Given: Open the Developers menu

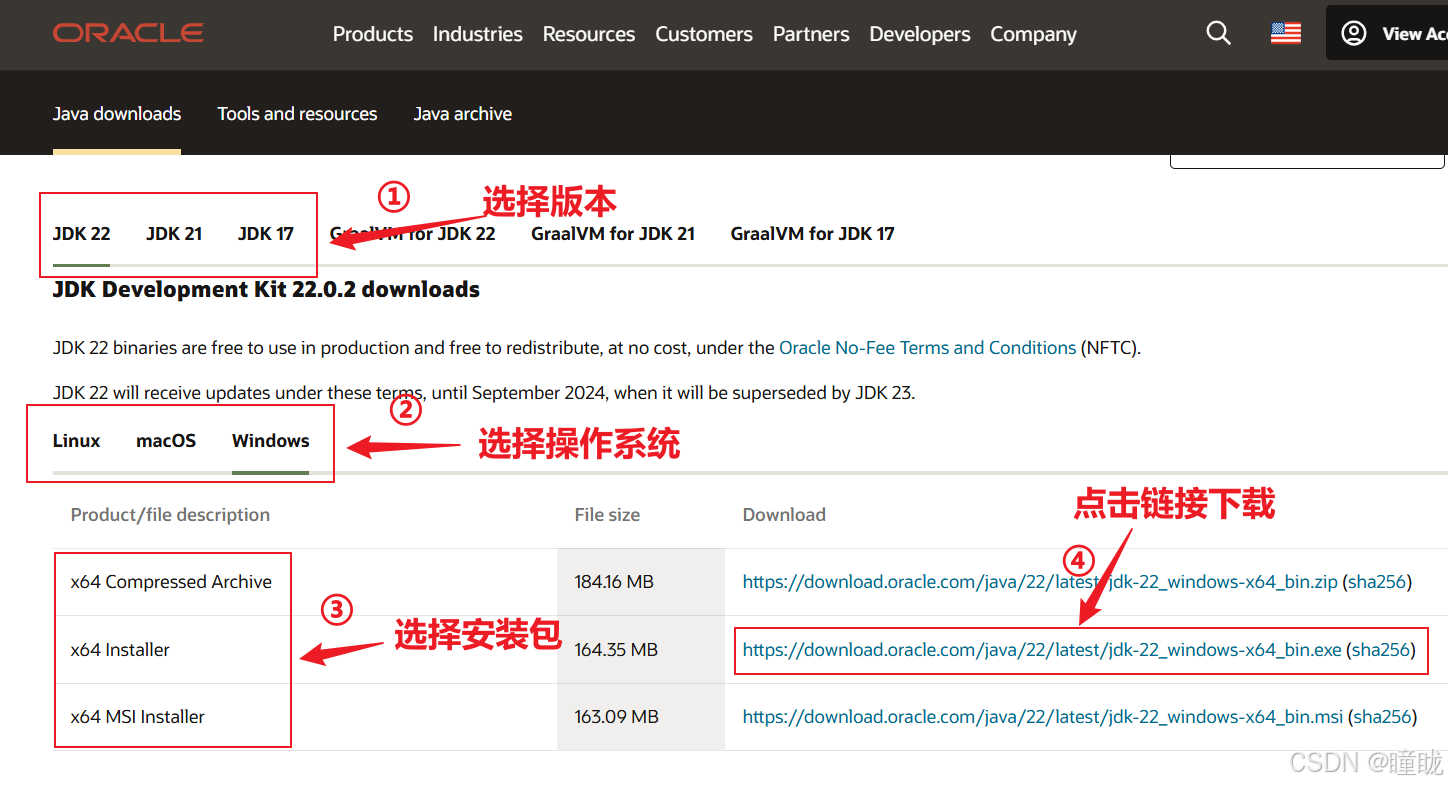Looking at the screenshot, I should (920, 34).
